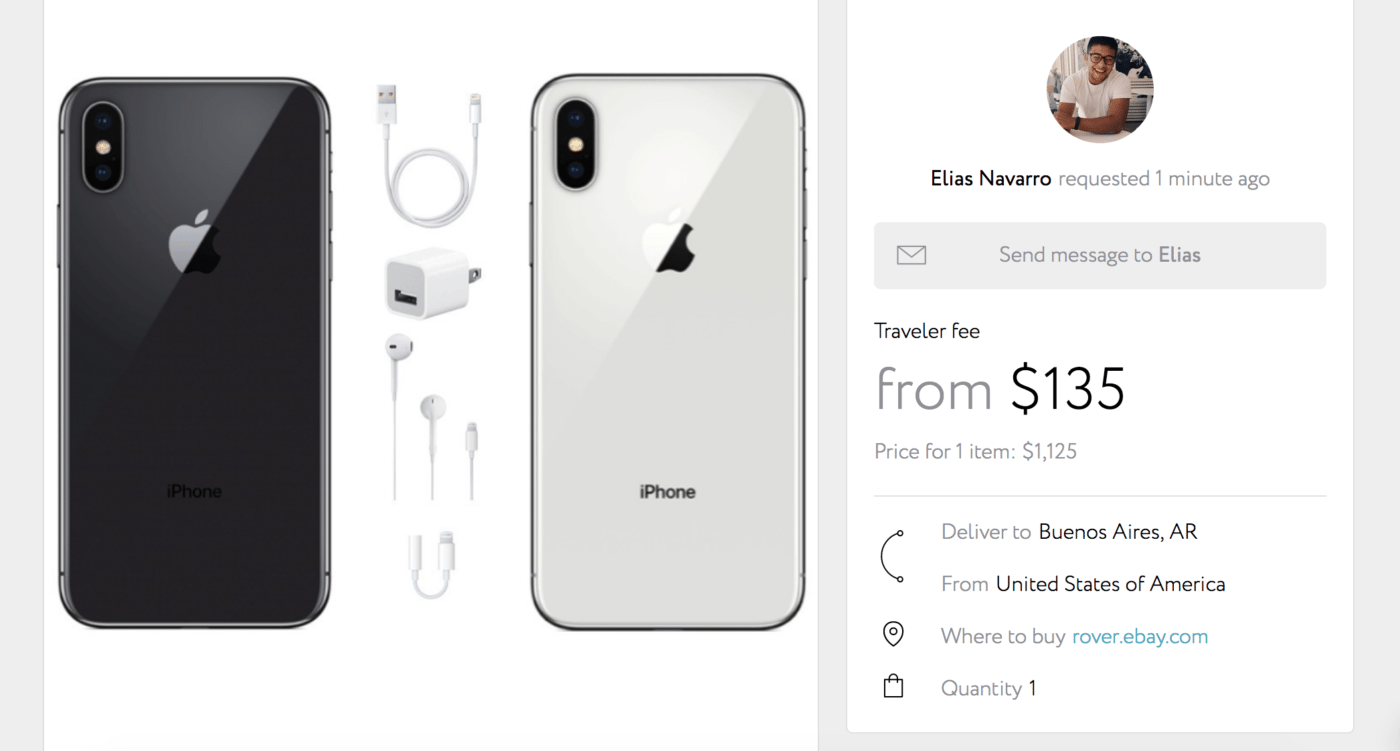The width and height of the screenshot is (1400, 751).
Task: Click the white power adapter image
Action: click(432, 282)
